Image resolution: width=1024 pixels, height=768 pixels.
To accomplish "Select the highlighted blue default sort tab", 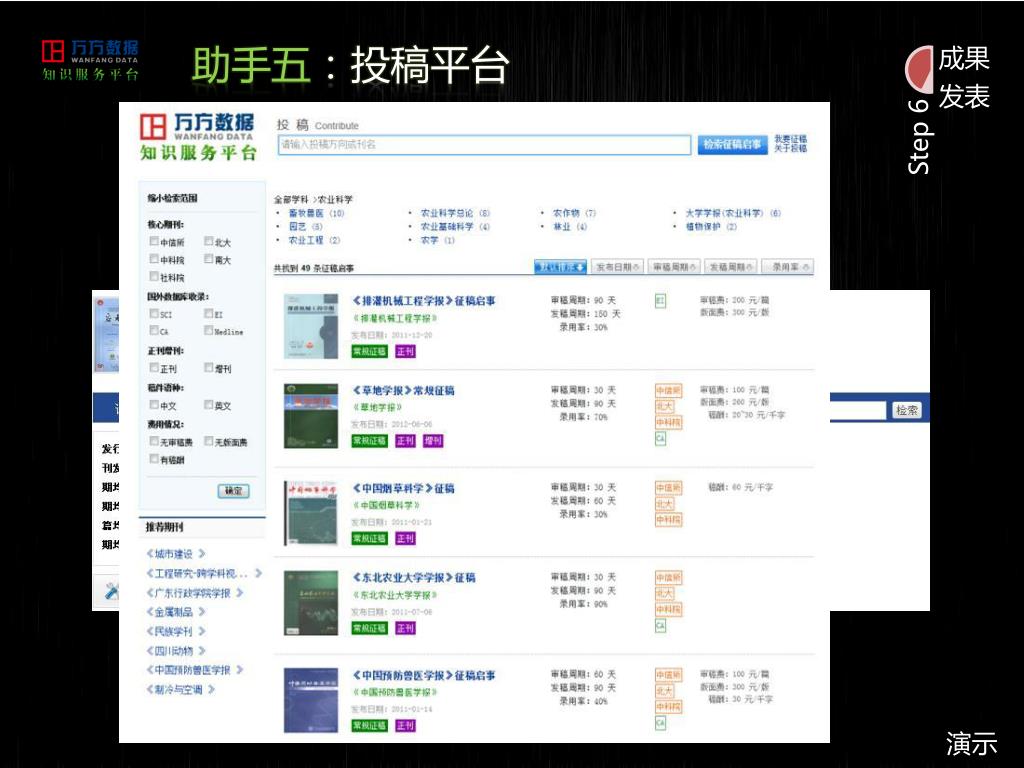I will pos(560,267).
